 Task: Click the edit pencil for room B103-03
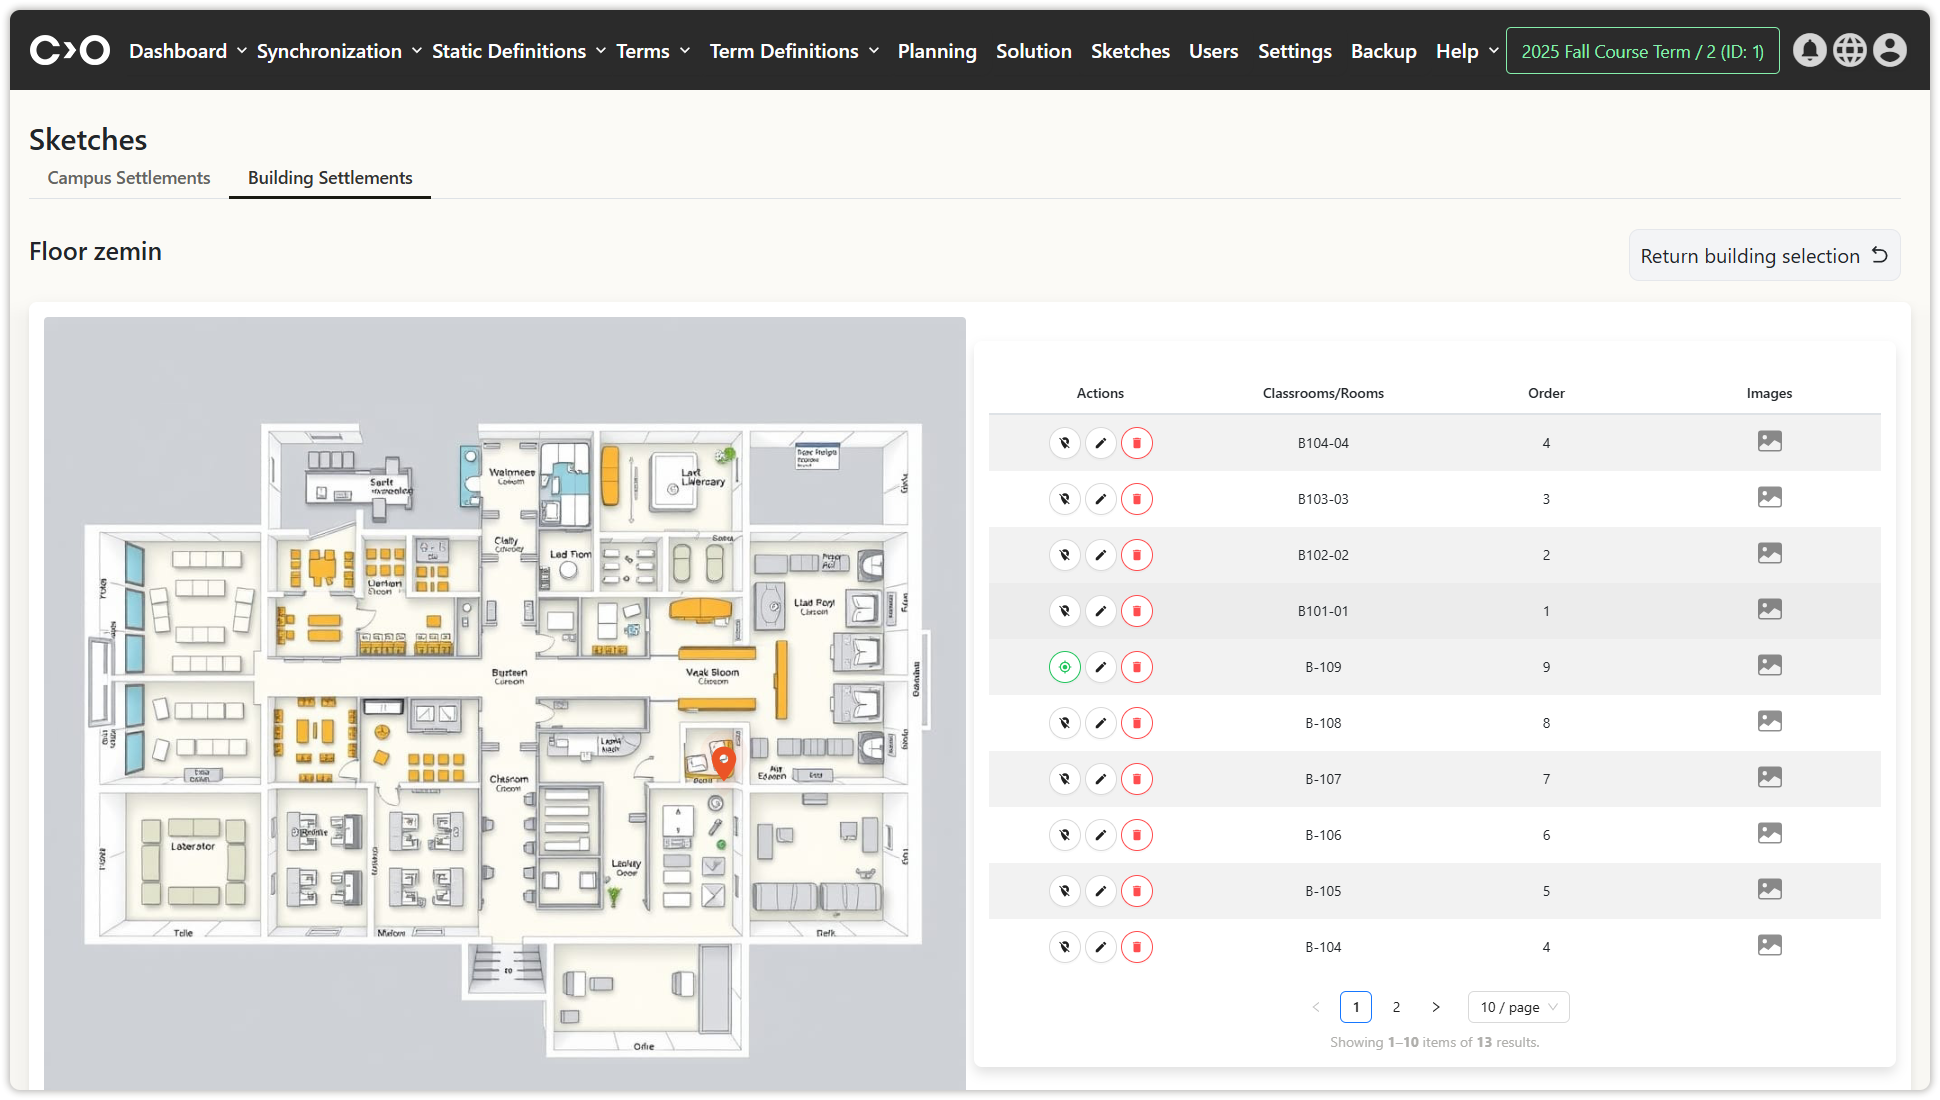[1101, 499]
